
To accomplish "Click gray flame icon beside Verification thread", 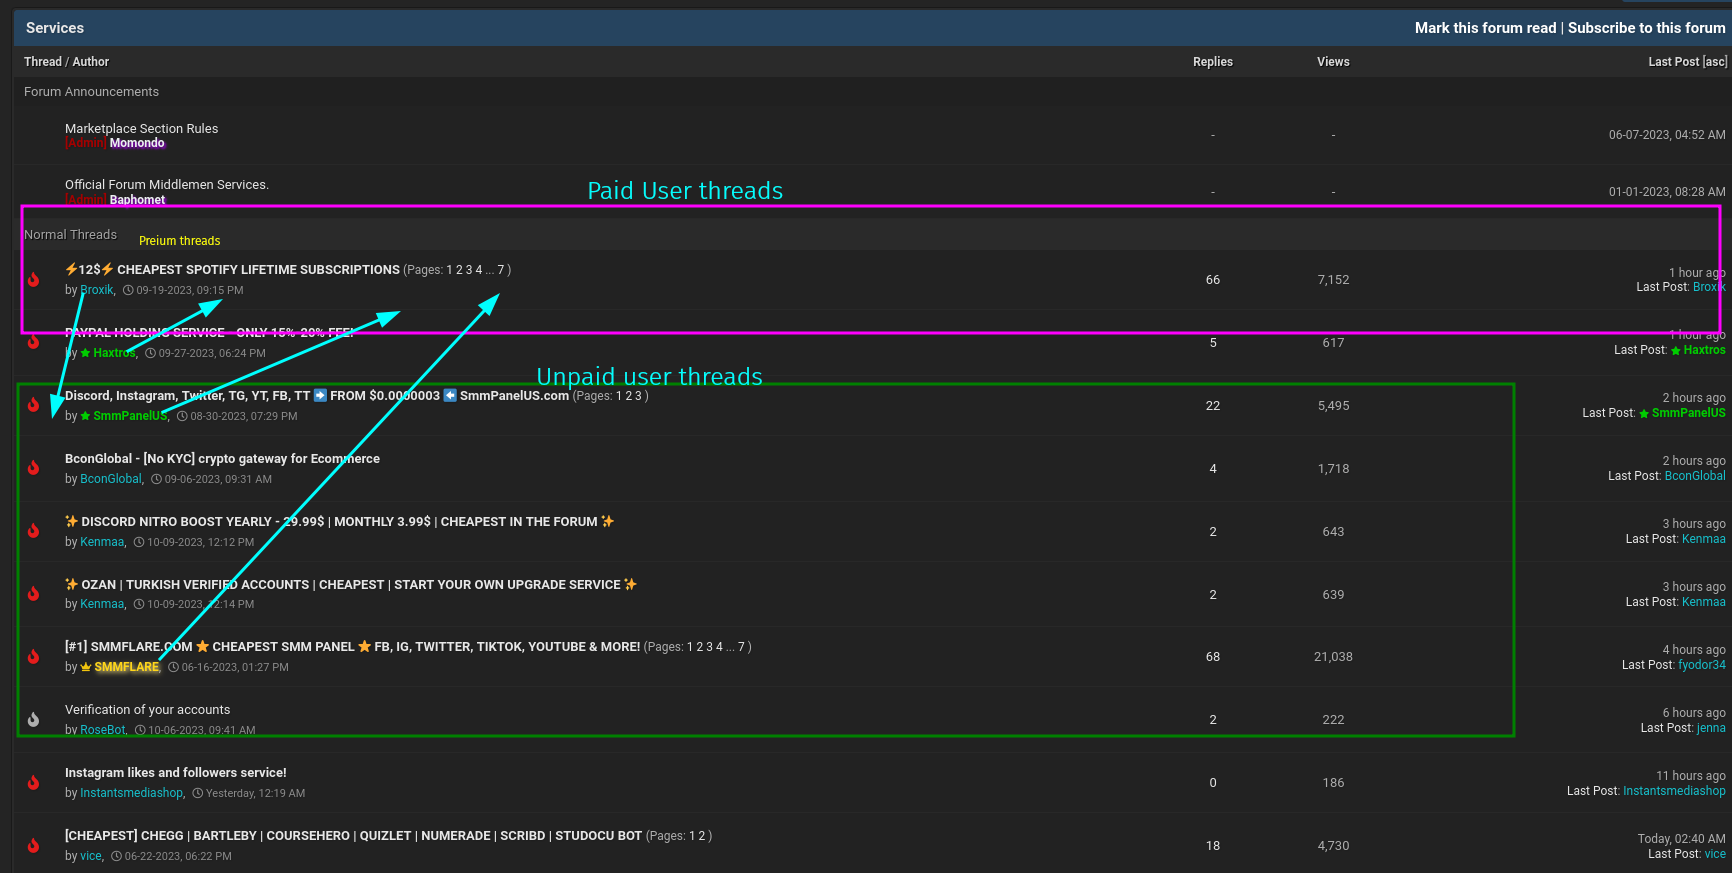I will (x=33, y=720).
